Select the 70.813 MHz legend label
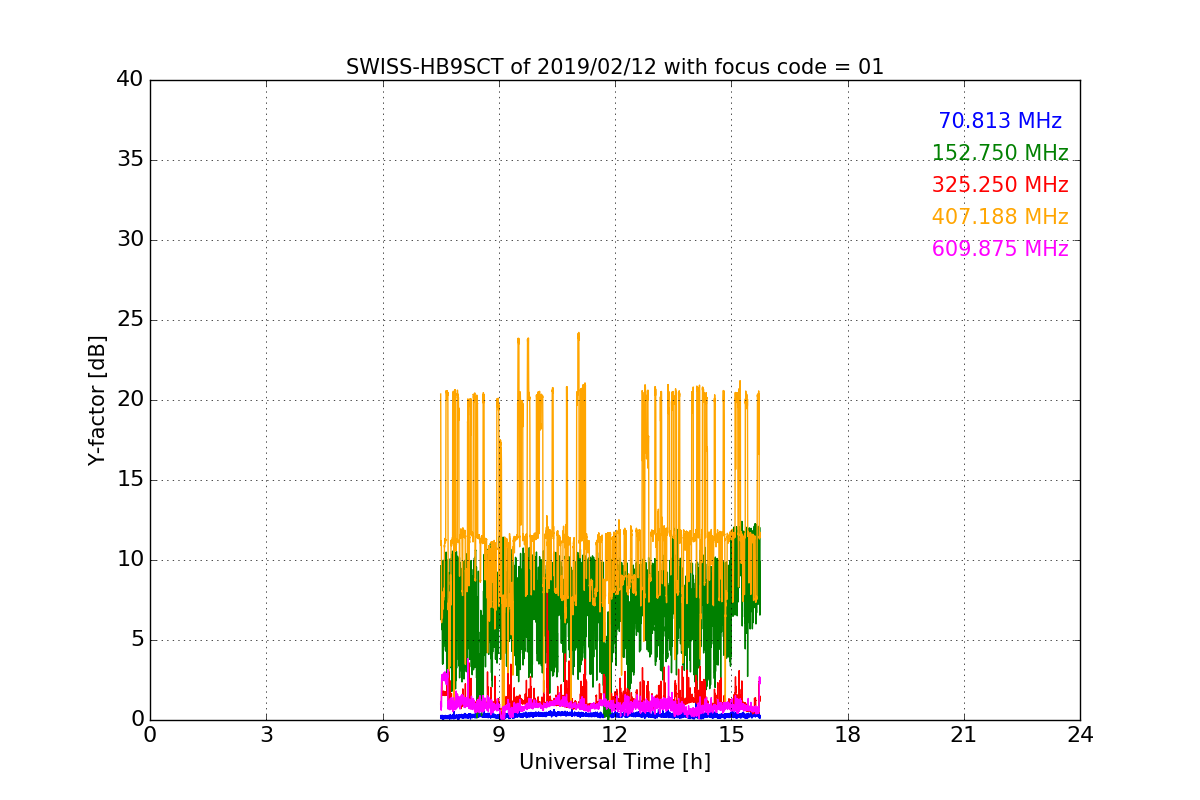 1000,121
